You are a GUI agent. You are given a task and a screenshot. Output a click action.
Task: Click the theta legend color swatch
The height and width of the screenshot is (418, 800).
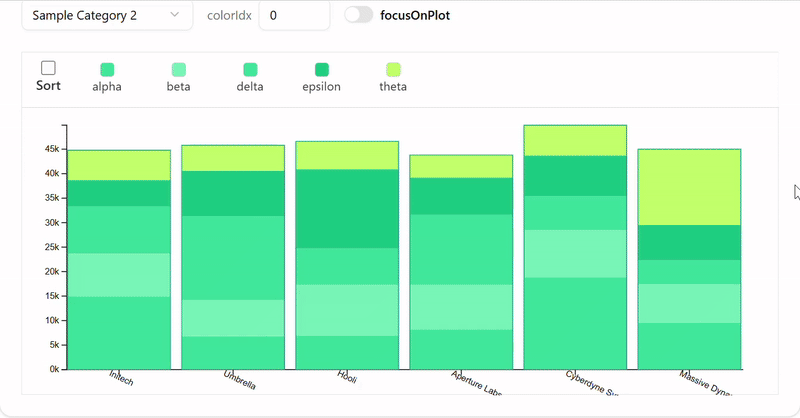[x=393, y=69]
